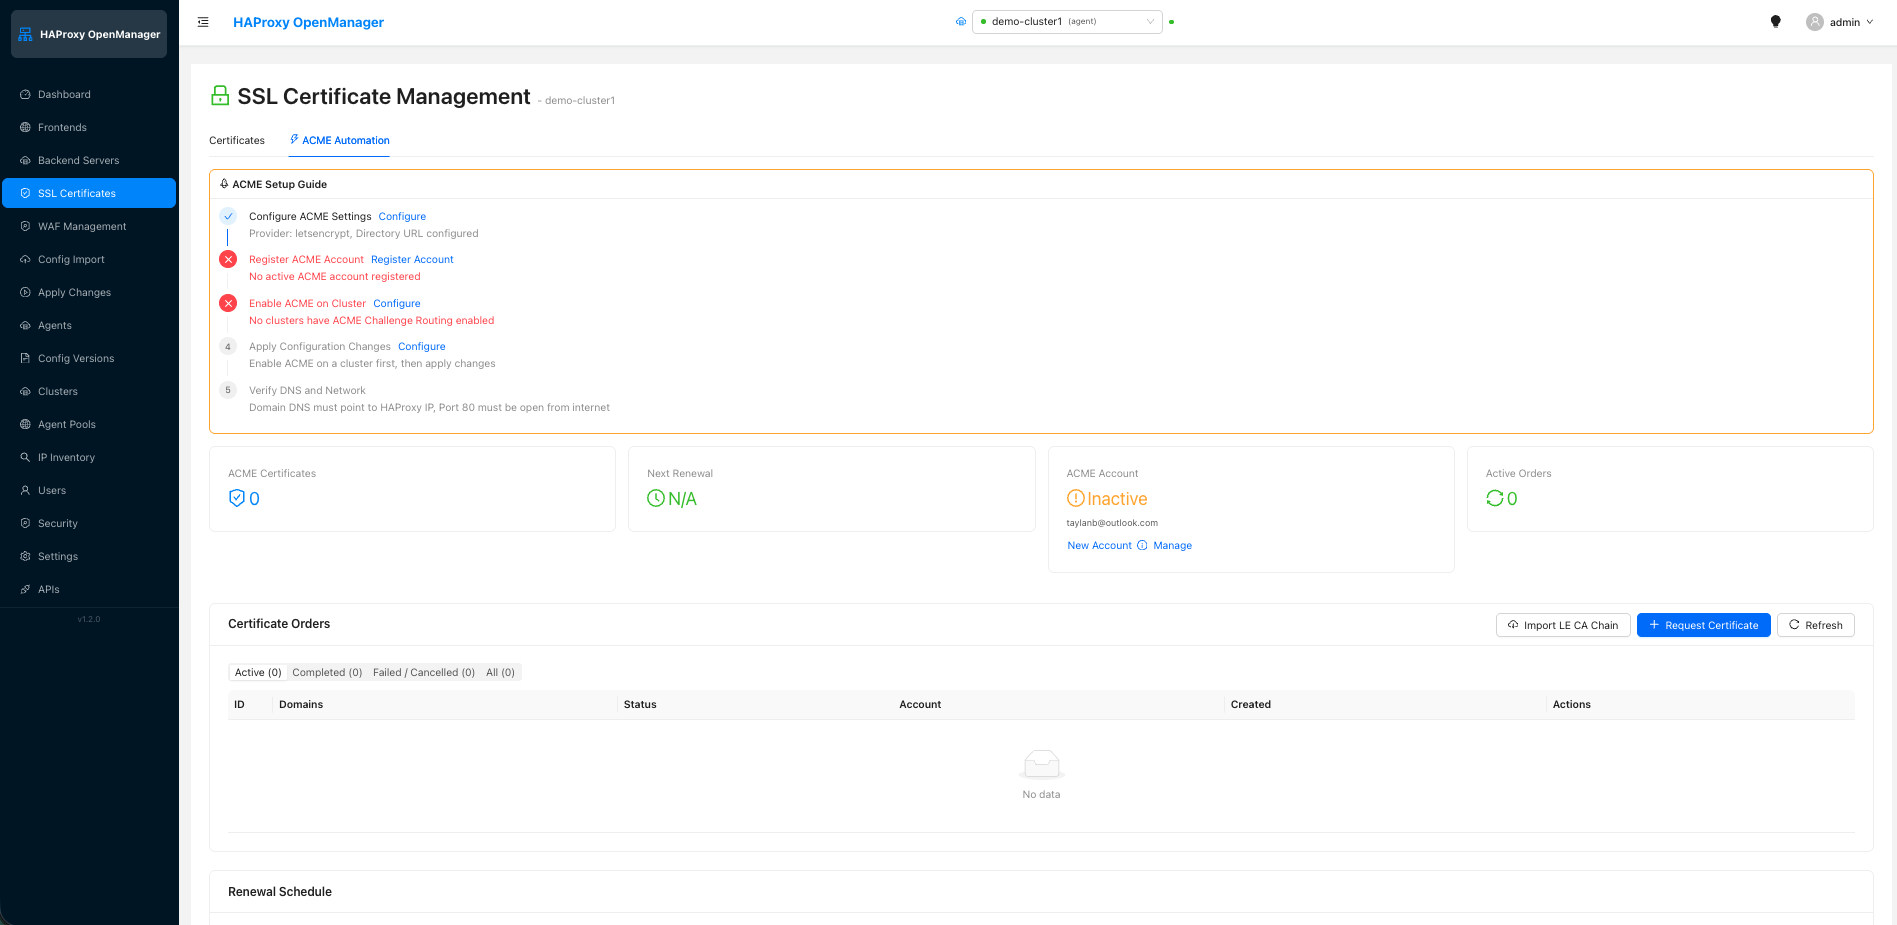Show Completed (0) orders filter
Image resolution: width=1897 pixels, height=925 pixels.
(327, 672)
